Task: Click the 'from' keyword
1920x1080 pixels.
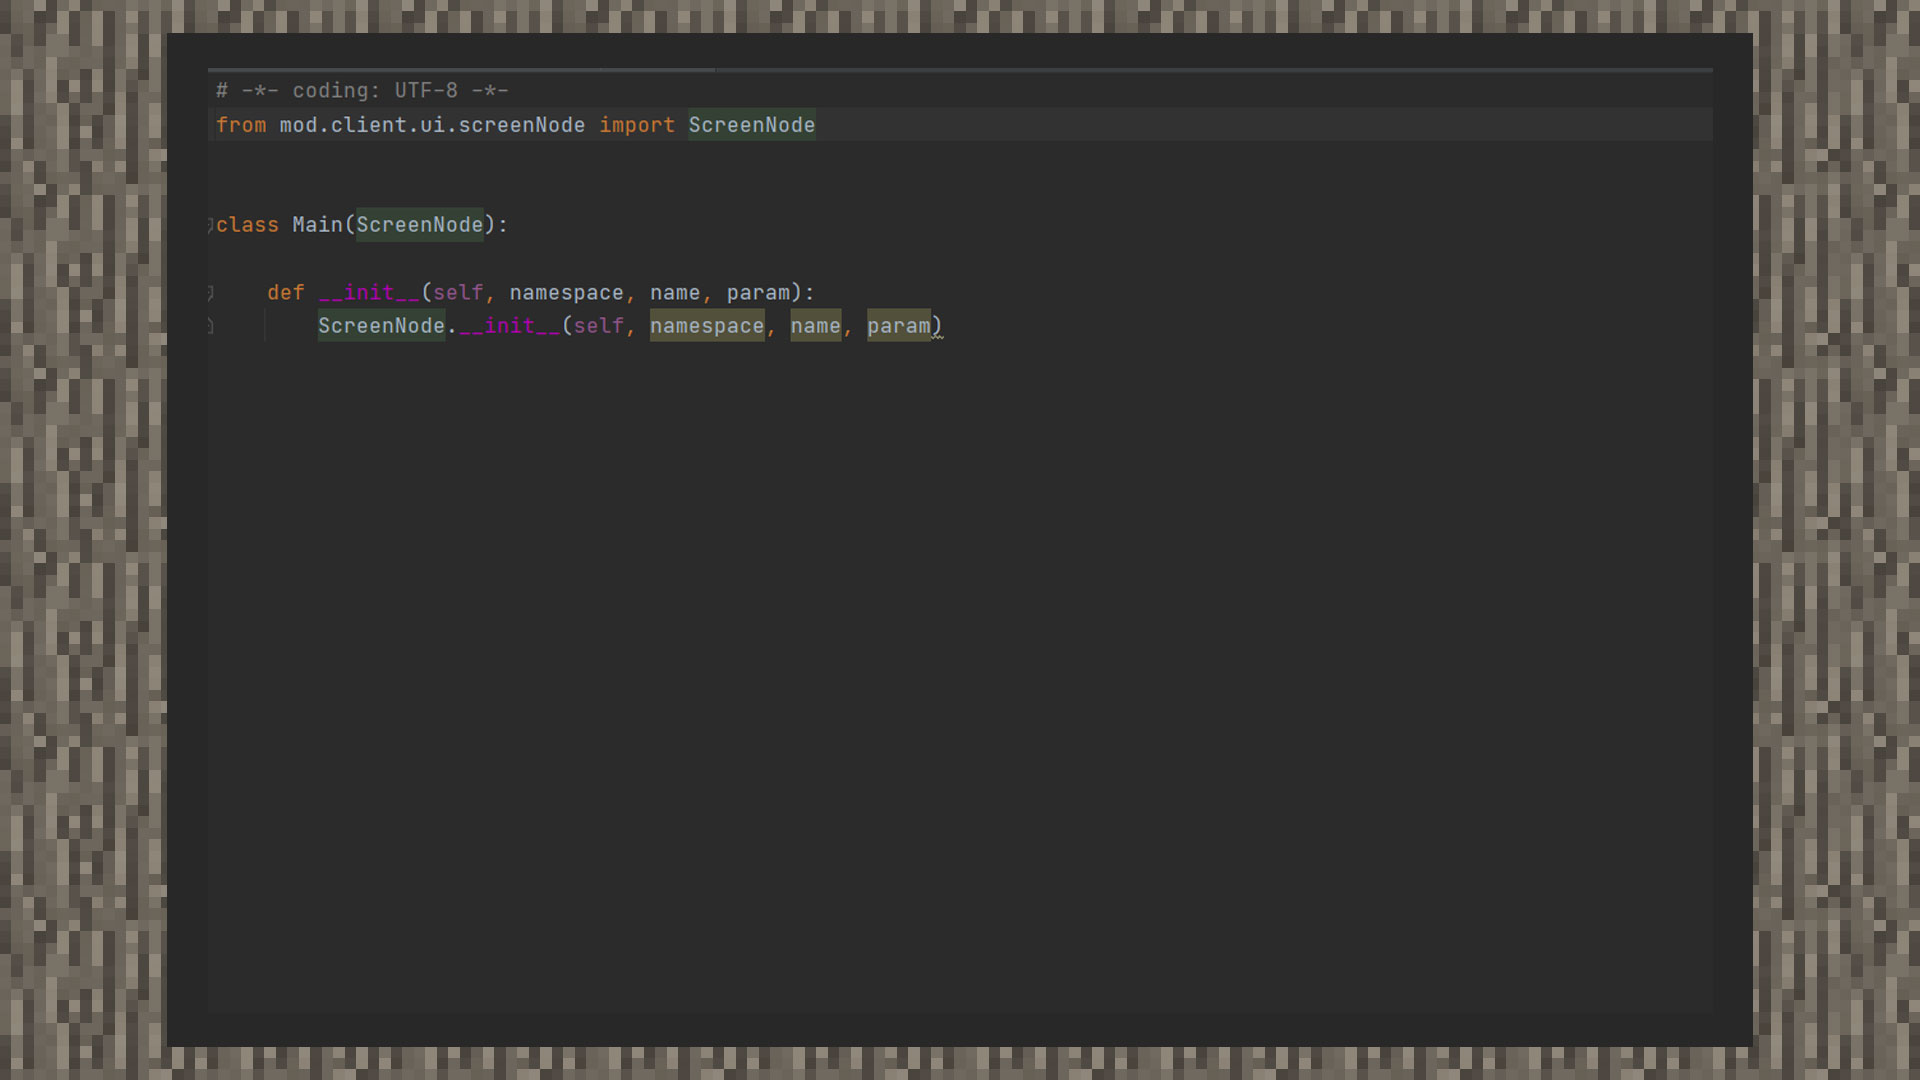Action: [x=241, y=126]
